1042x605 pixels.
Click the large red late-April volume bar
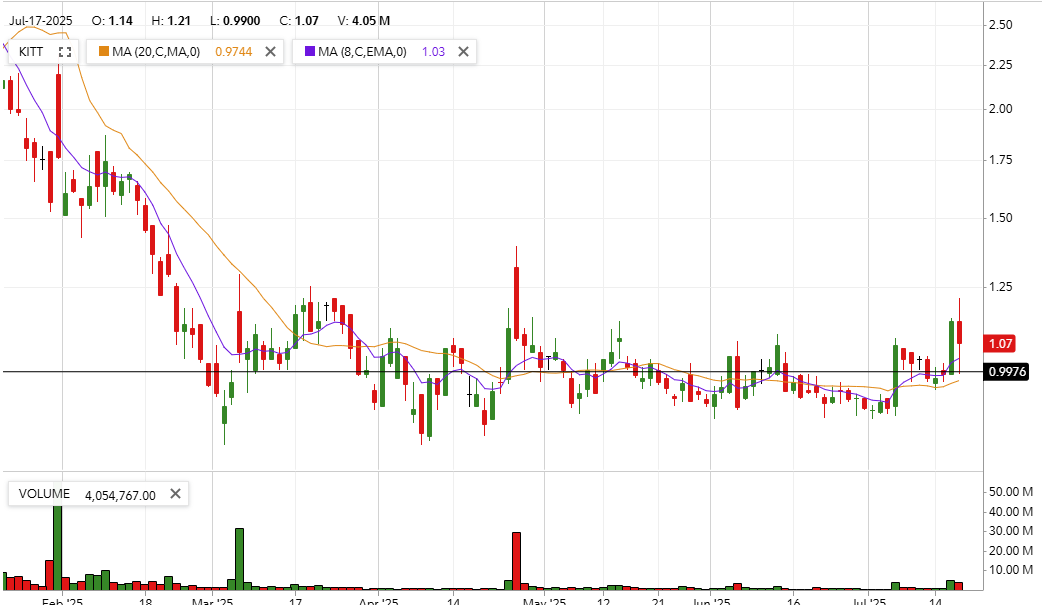pyautogui.click(x=516, y=561)
